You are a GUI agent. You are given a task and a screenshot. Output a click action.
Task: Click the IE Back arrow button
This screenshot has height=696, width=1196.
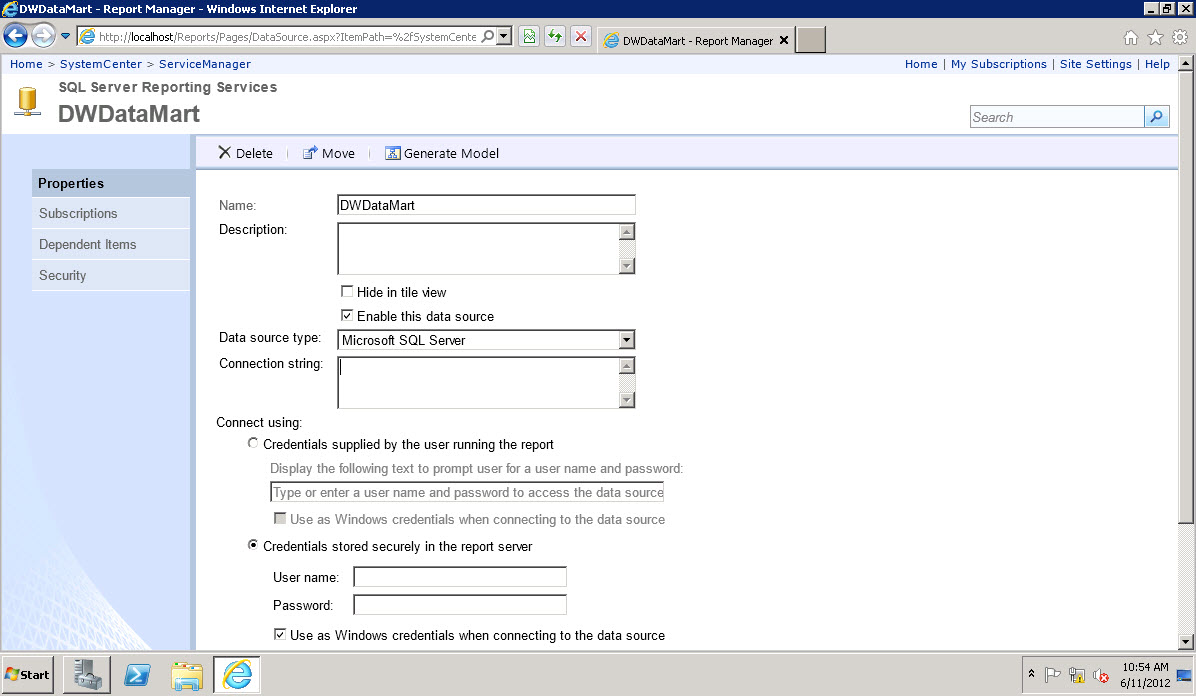click(x=16, y=35)
